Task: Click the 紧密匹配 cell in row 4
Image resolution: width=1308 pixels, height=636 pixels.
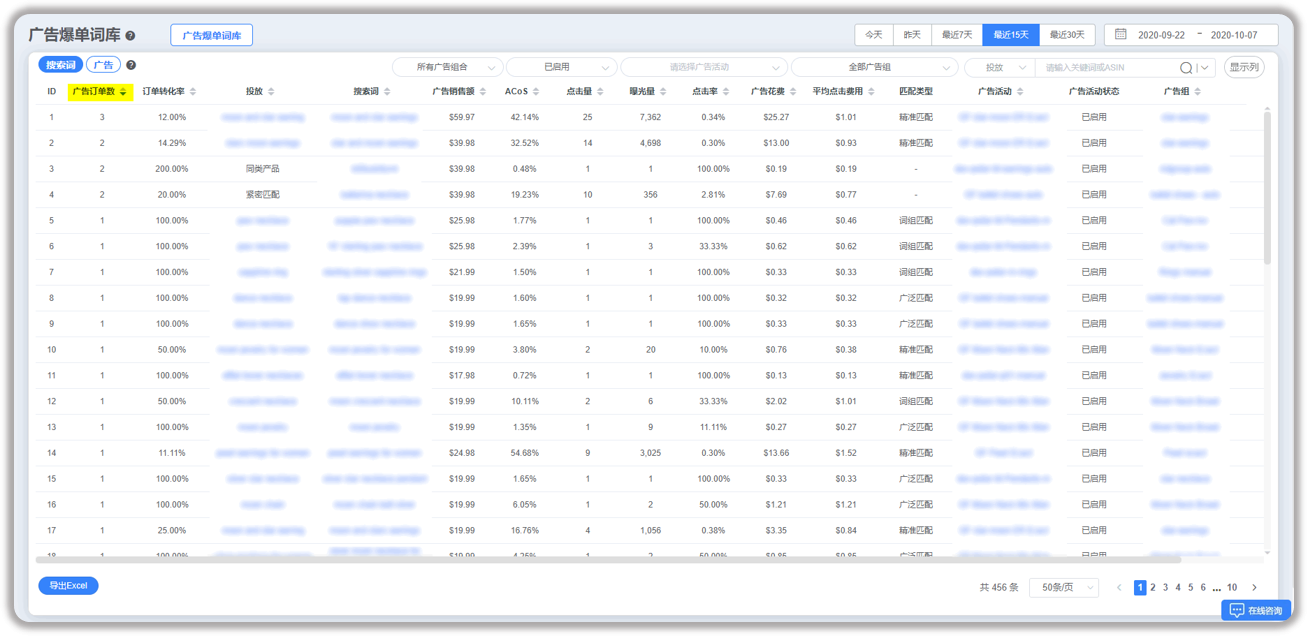Action: point(262,195)
